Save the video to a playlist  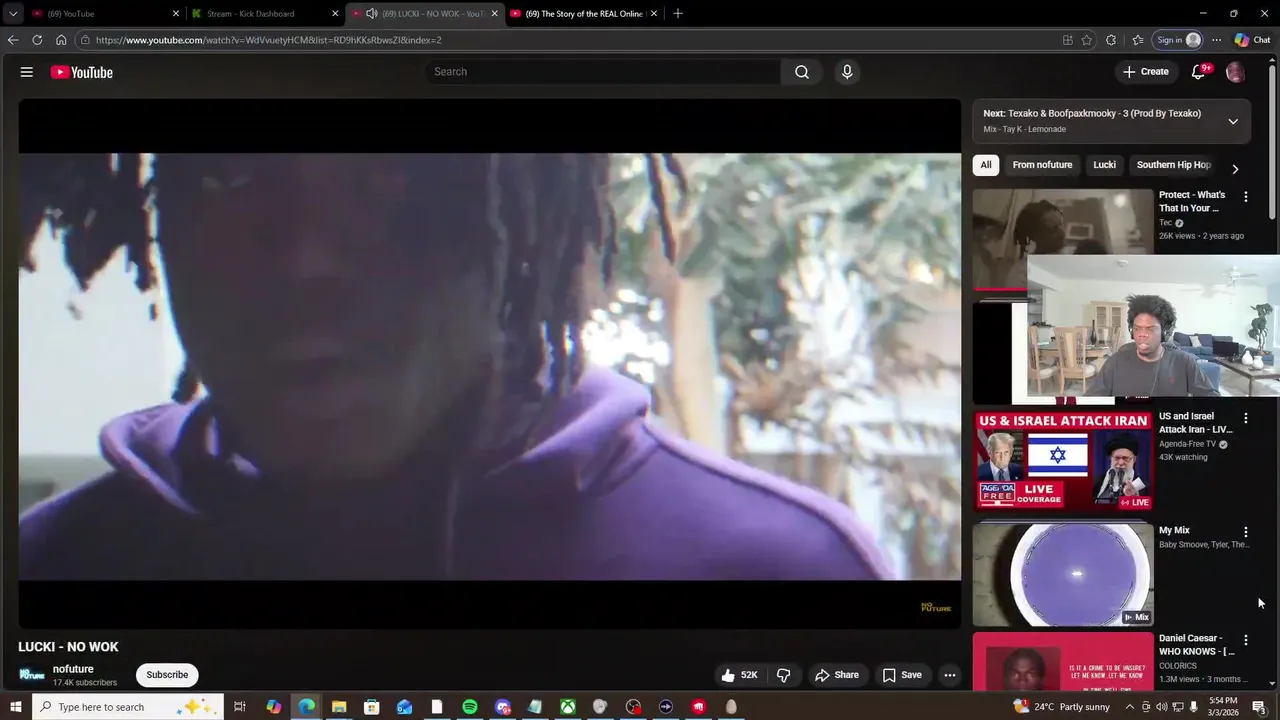(x=902, y=675)
